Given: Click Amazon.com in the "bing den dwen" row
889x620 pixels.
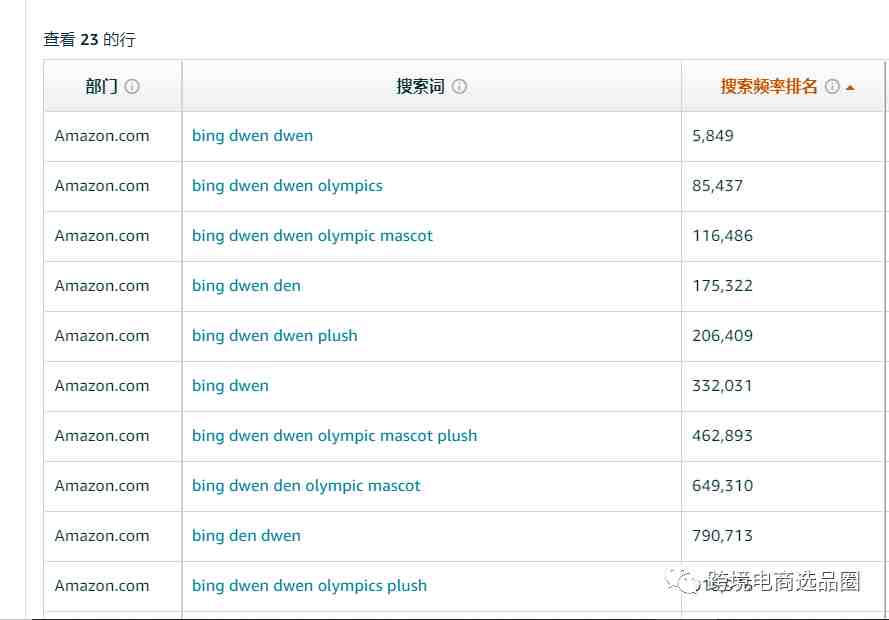Looking at the screenshot, I should pos(102,536).
